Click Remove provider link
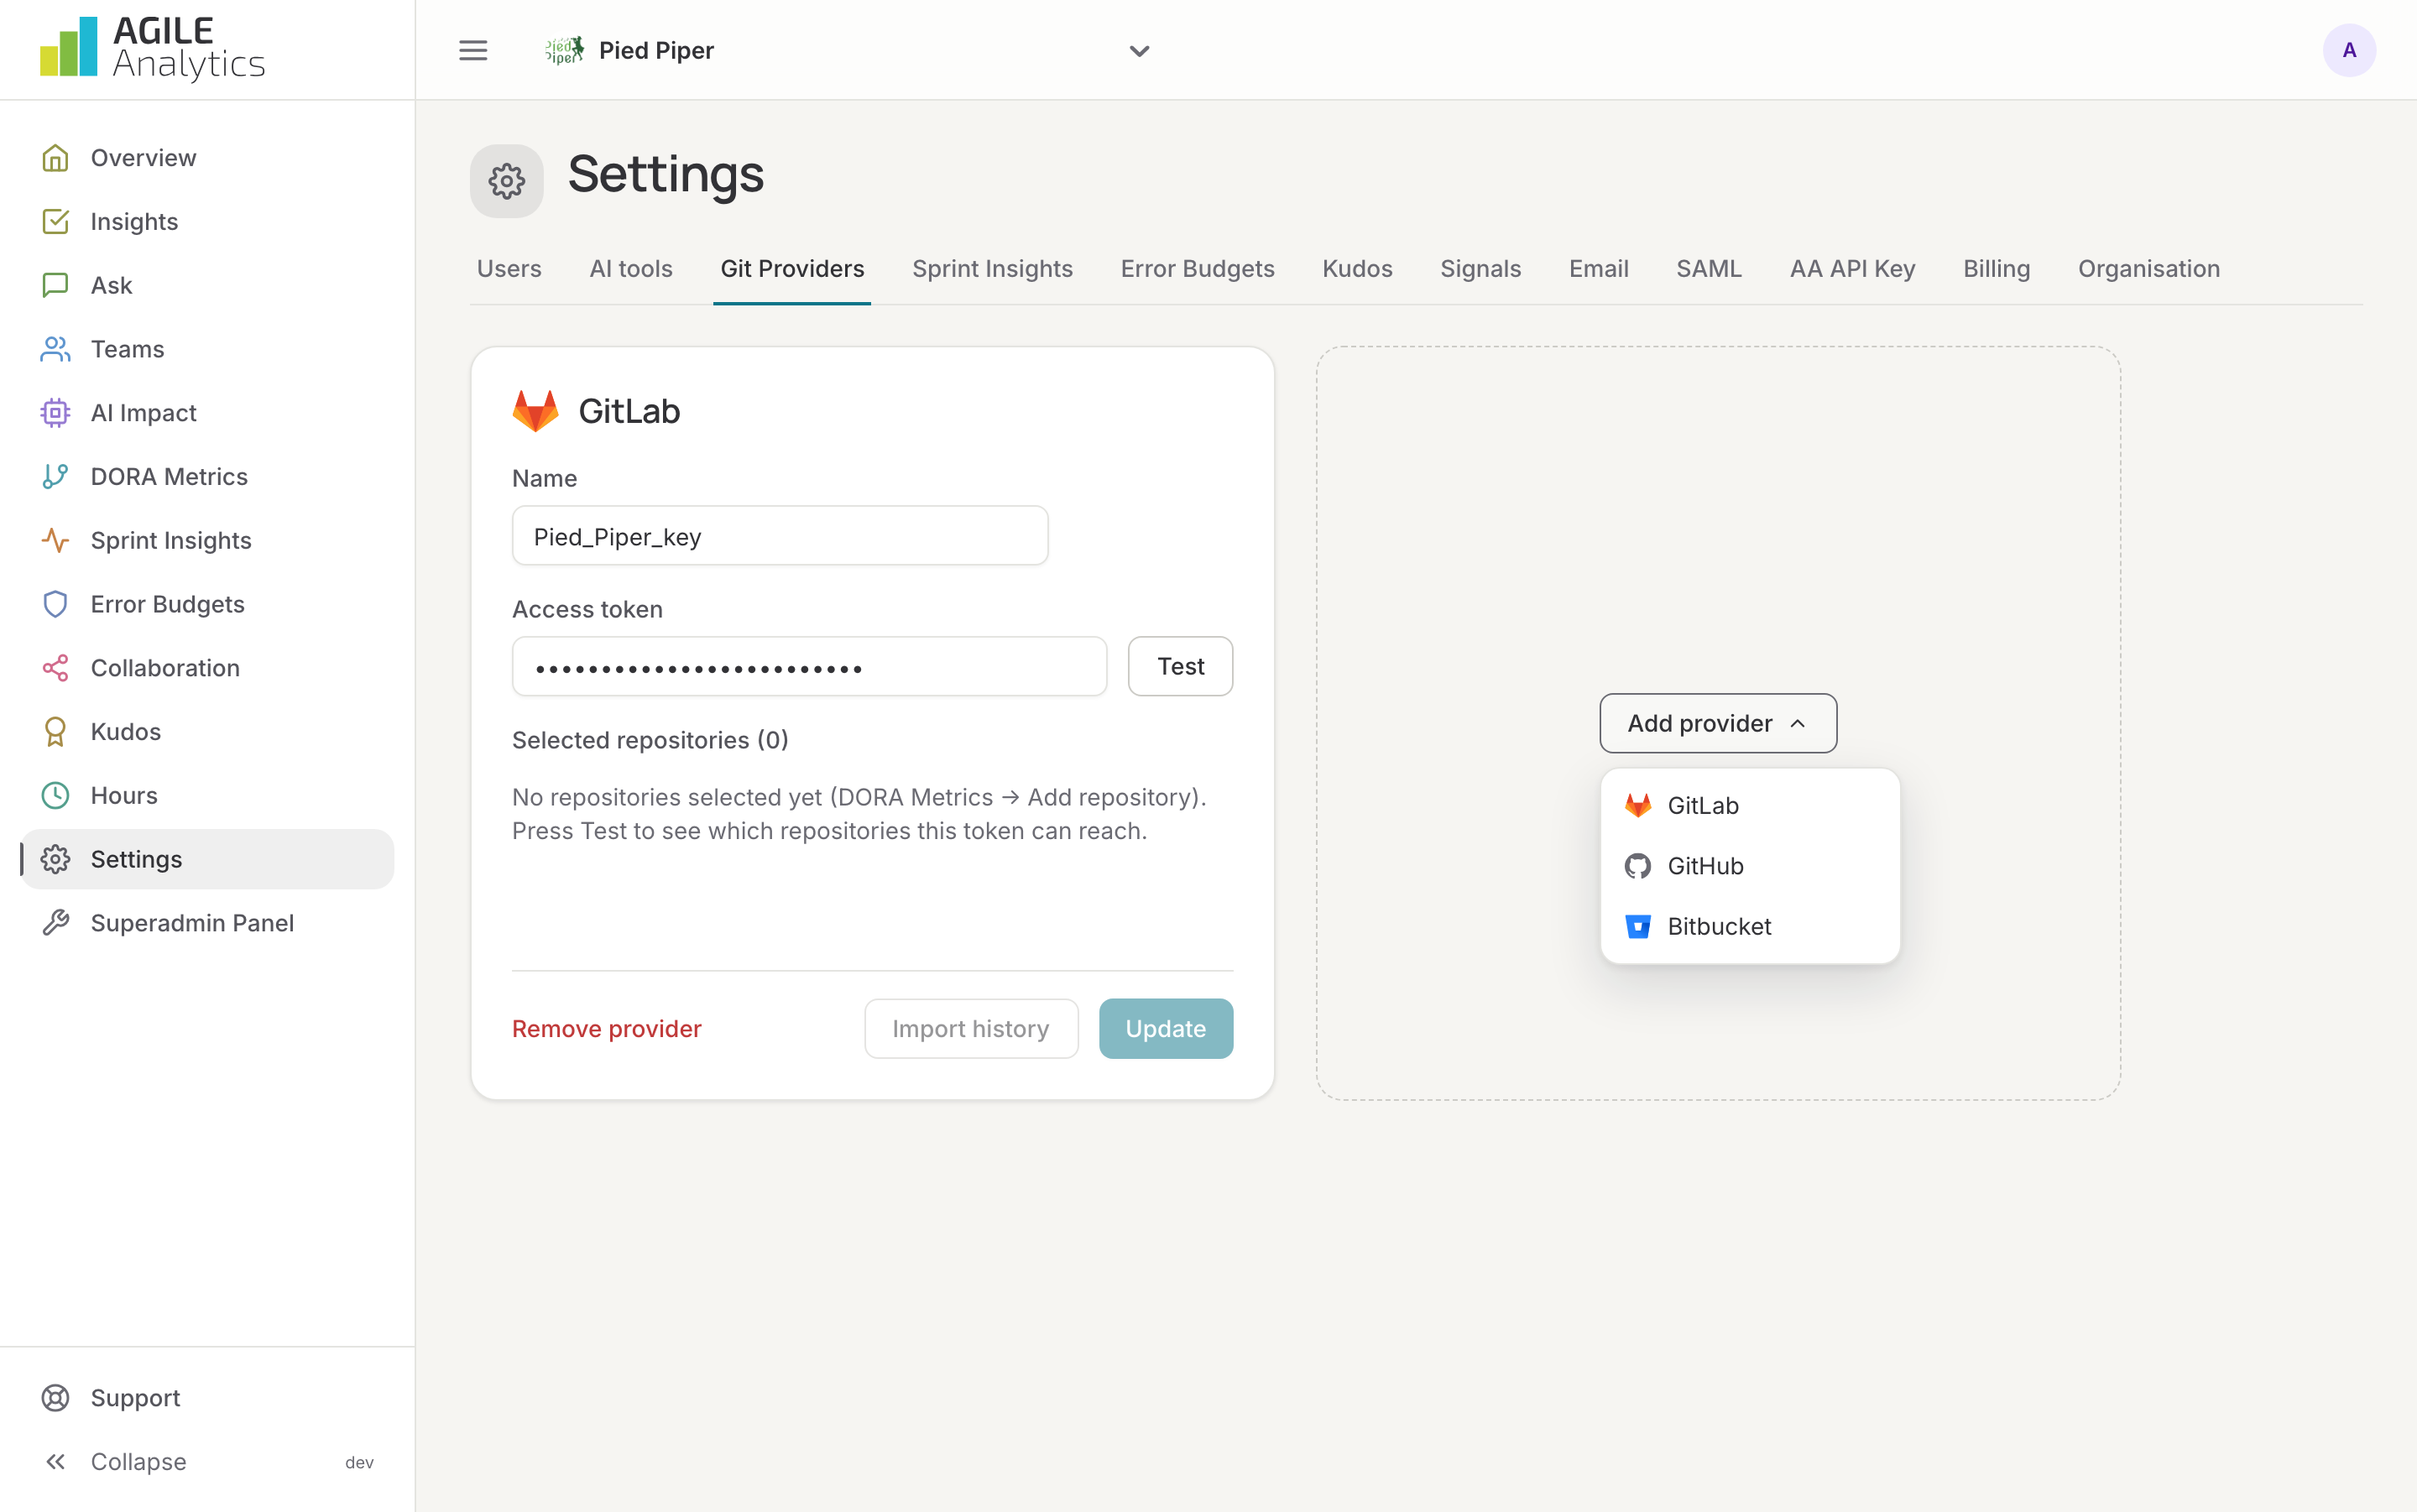 pyautogui.click(x=606, y=1029)
